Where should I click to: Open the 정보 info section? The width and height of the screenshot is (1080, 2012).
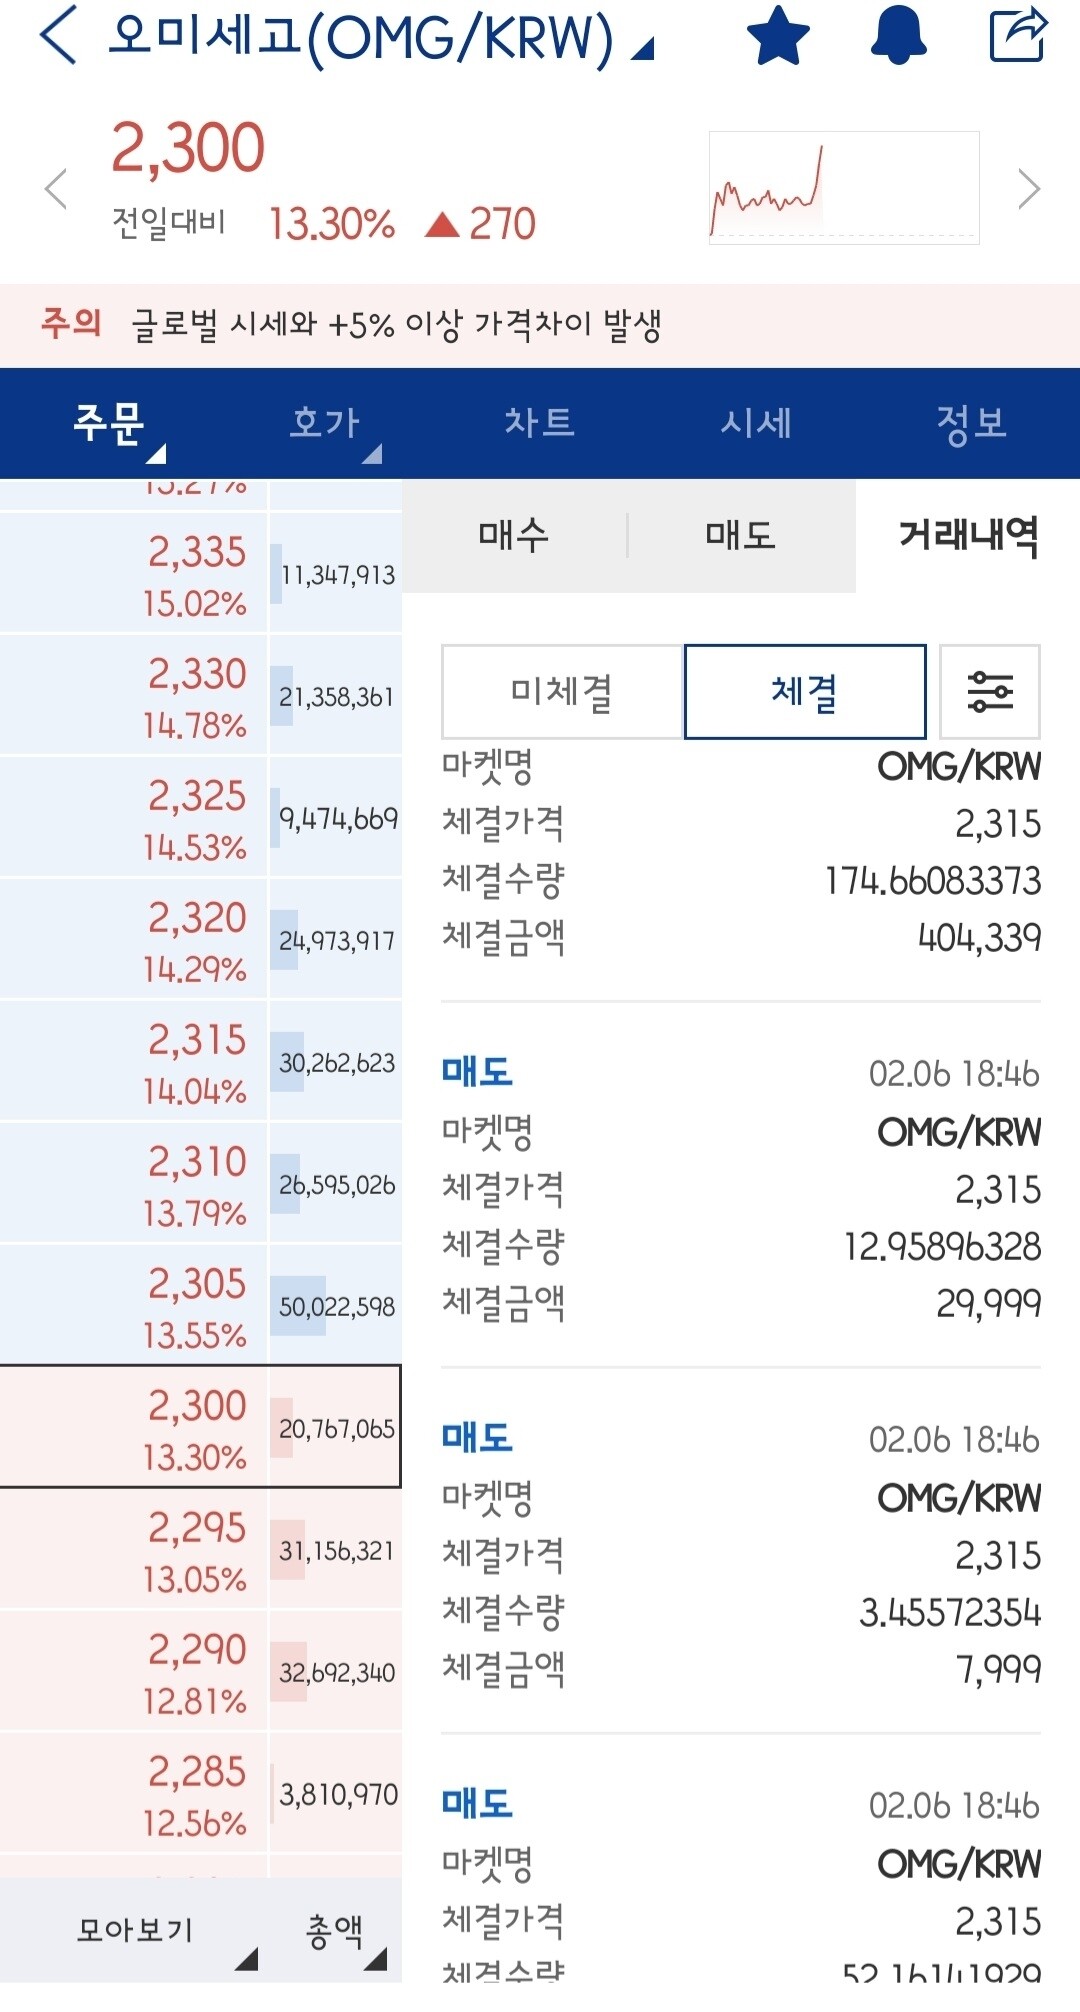(x=972, y=422)
